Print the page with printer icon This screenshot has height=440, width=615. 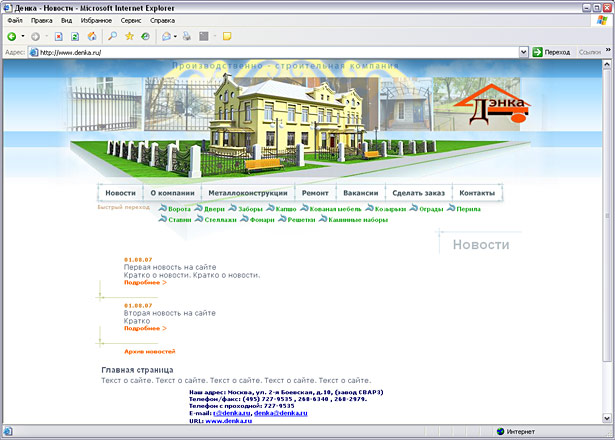(x=187, y=36)
